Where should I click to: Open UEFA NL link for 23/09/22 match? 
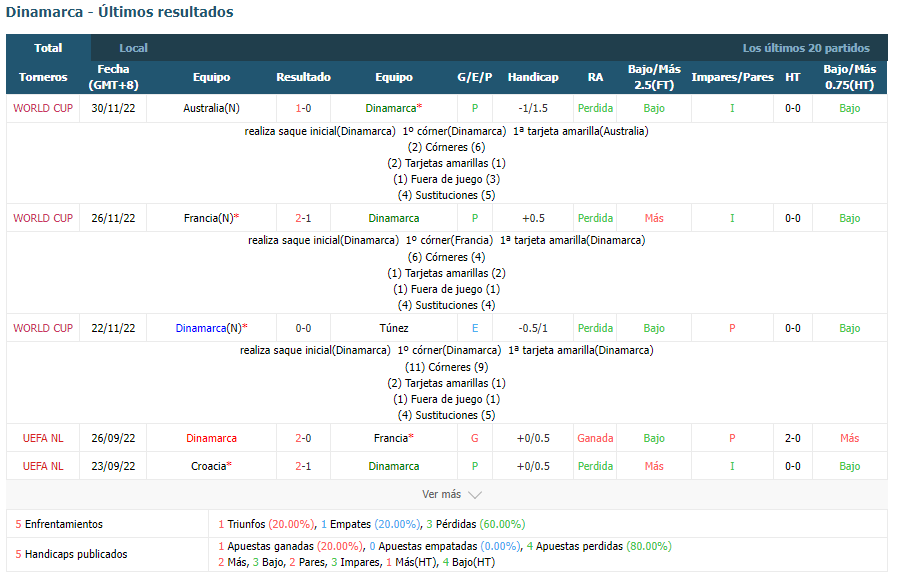(43, 466)
